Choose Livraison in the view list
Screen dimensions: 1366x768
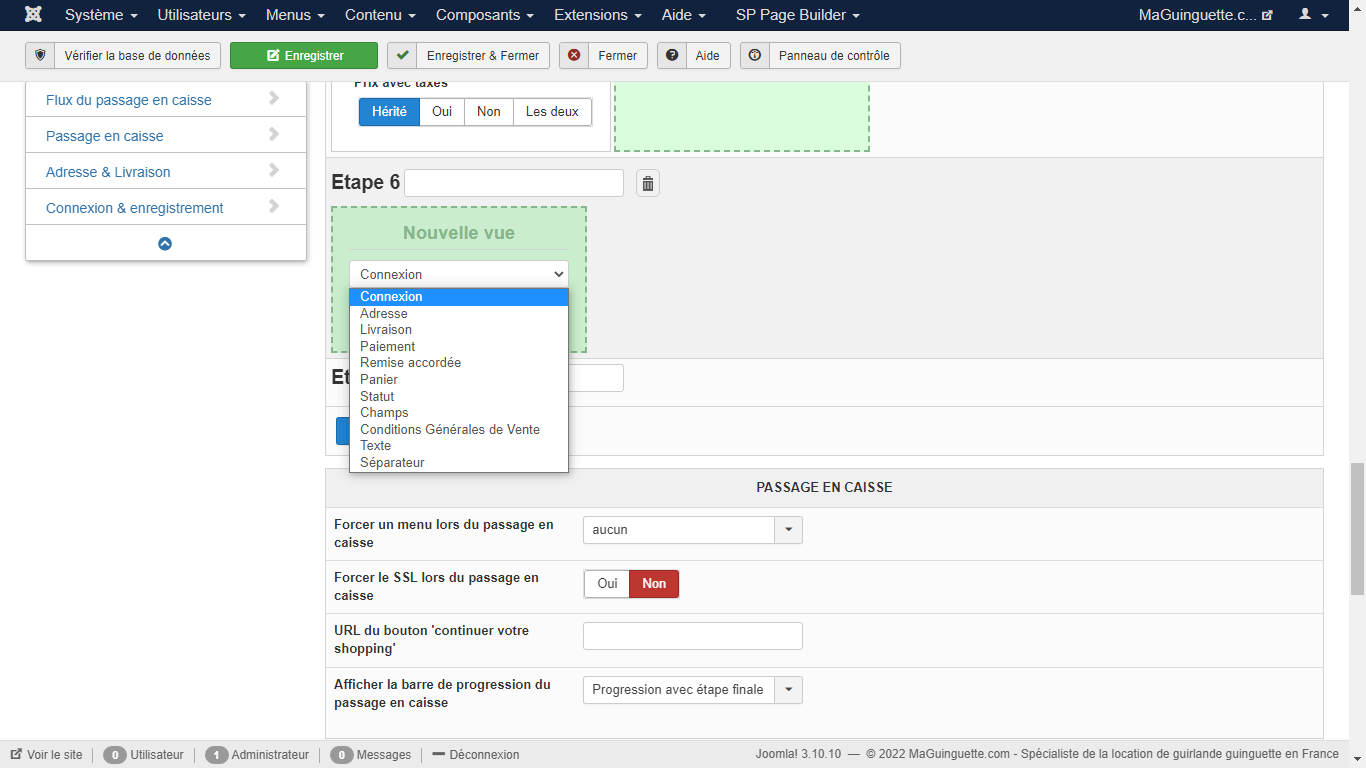coord(459,330)
